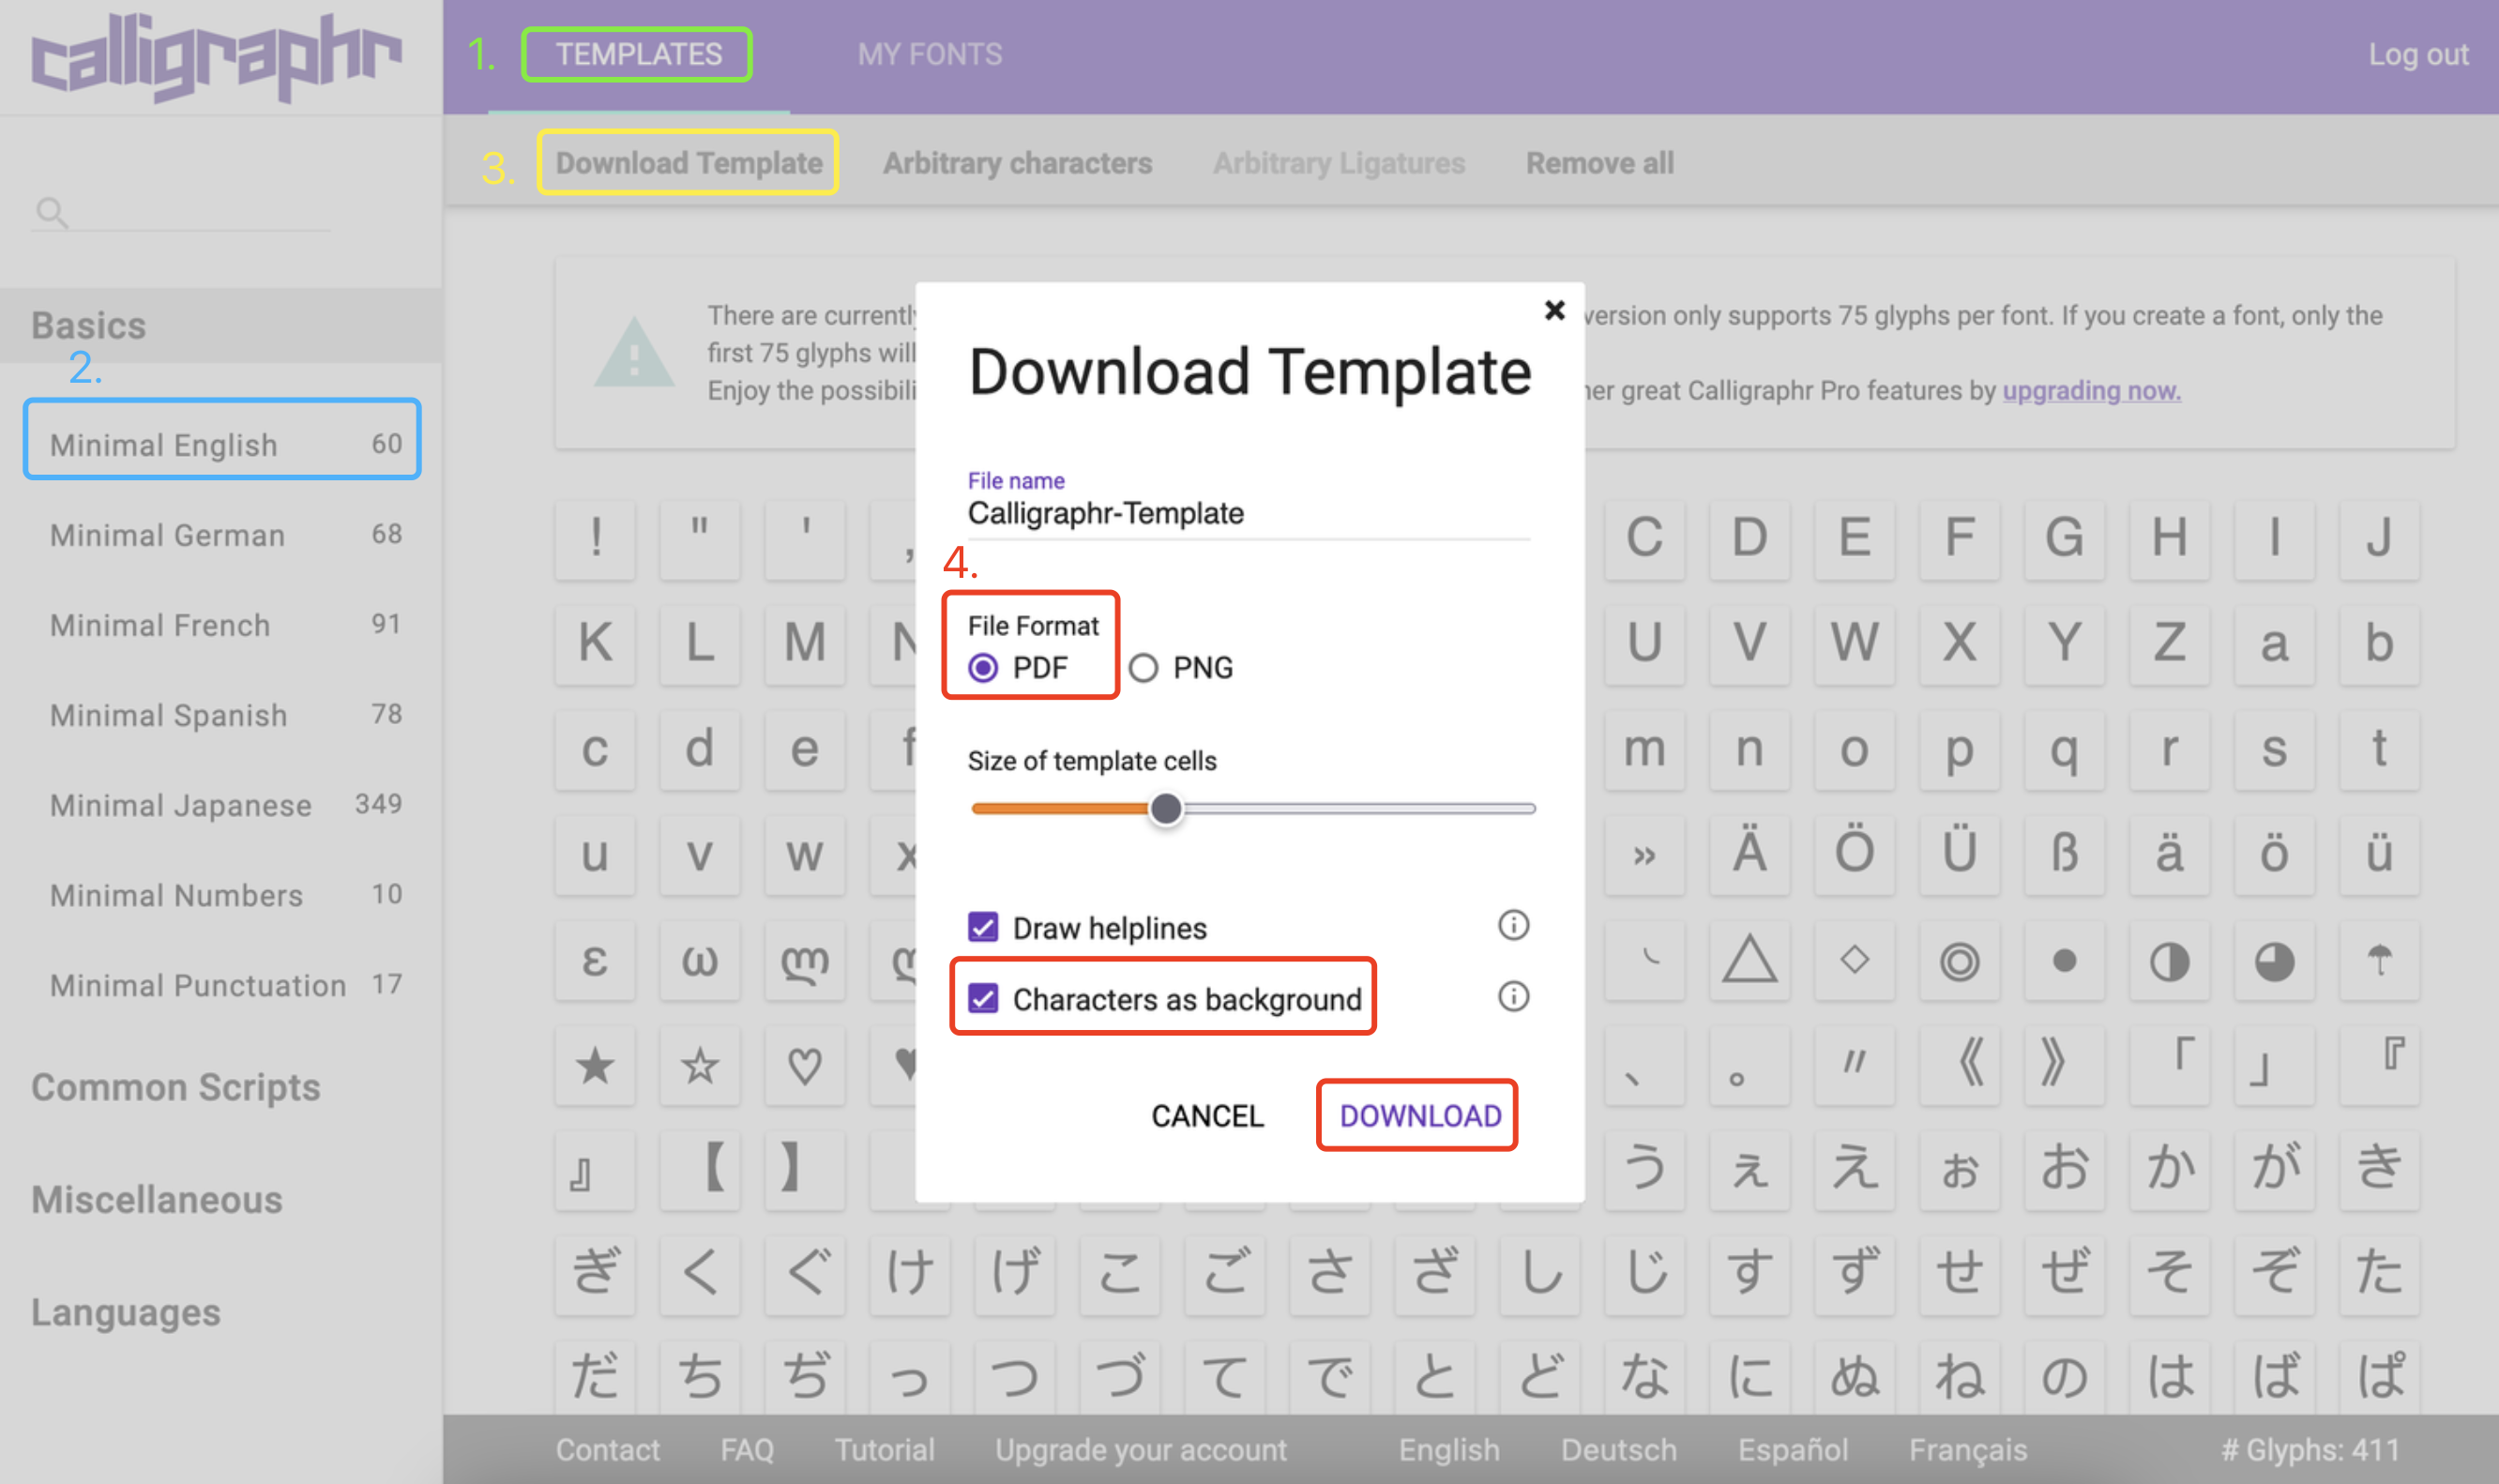Toggle the Draw helplines checkbox

pyautogui.click(x=983, y=927)
